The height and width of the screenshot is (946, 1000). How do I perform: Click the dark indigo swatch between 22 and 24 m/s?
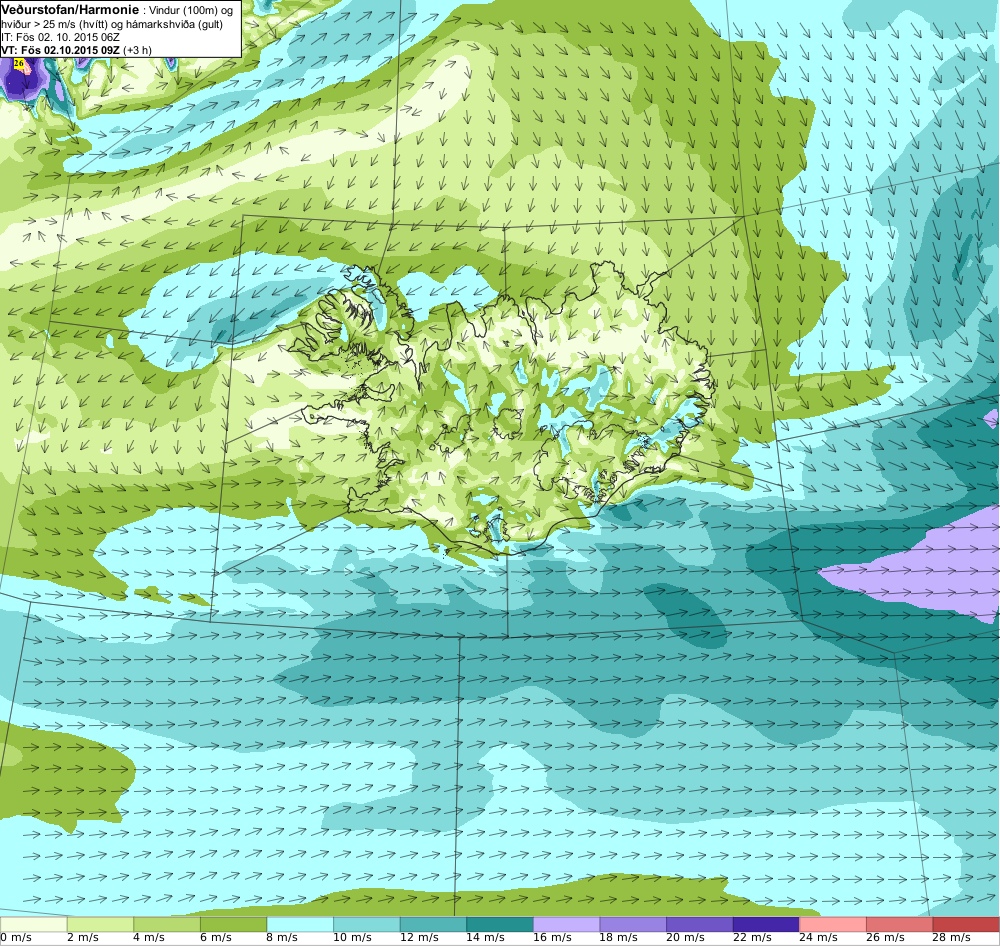click(x=766, y=924)
